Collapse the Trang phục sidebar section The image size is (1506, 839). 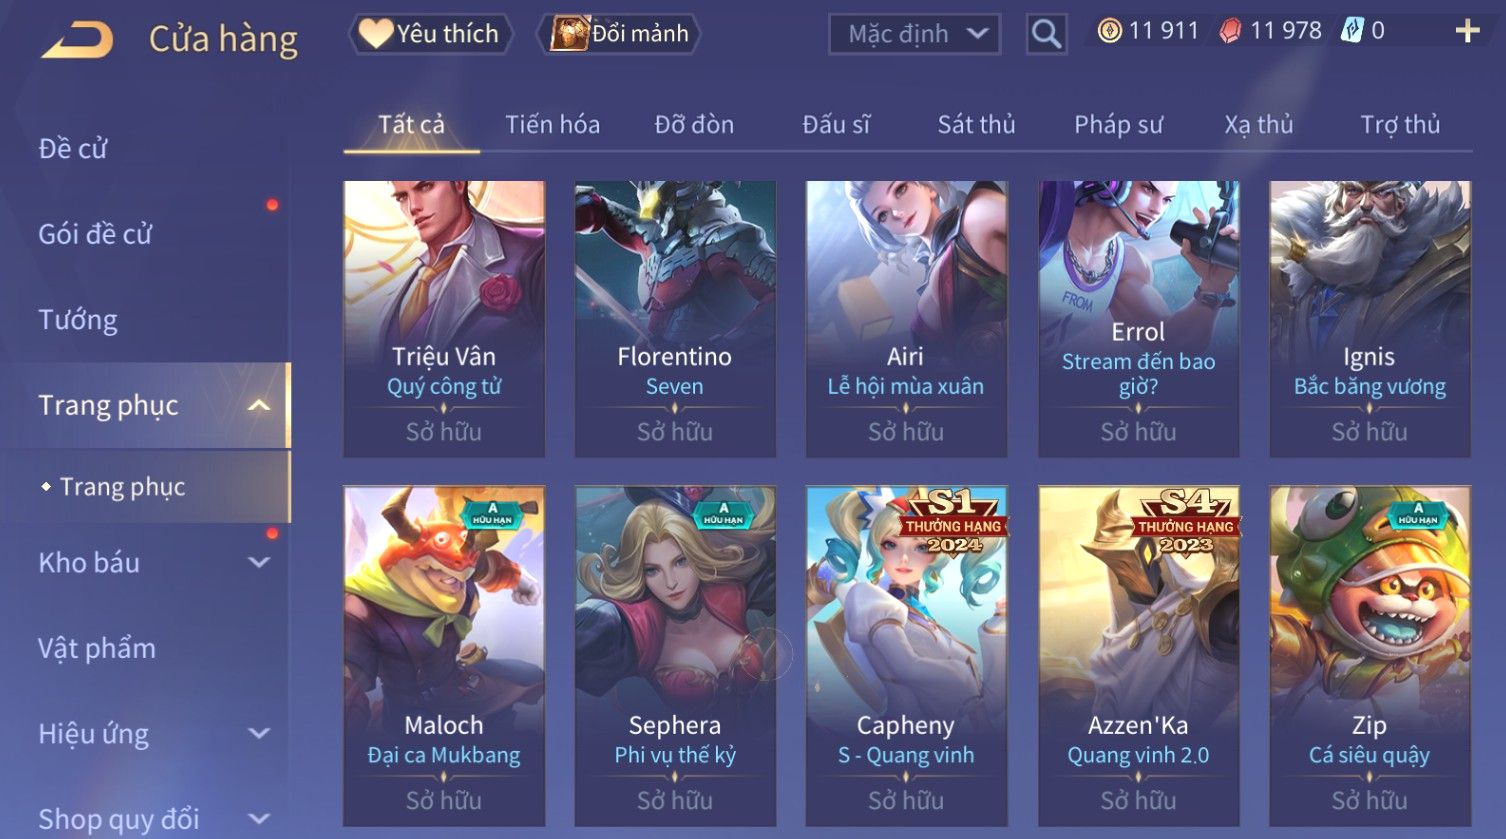[x=259, y=405]
